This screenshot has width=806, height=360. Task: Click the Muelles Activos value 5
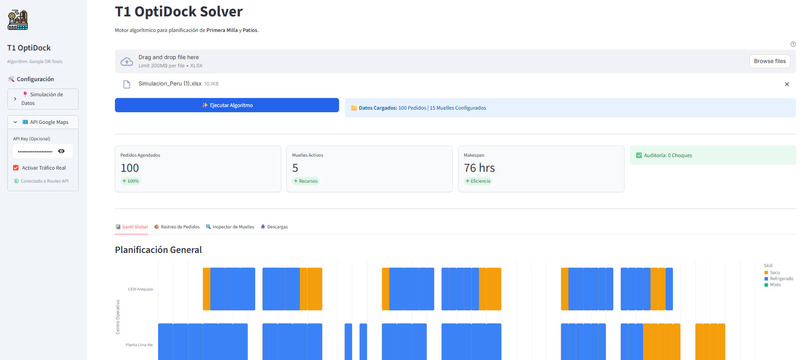(295, 168)
